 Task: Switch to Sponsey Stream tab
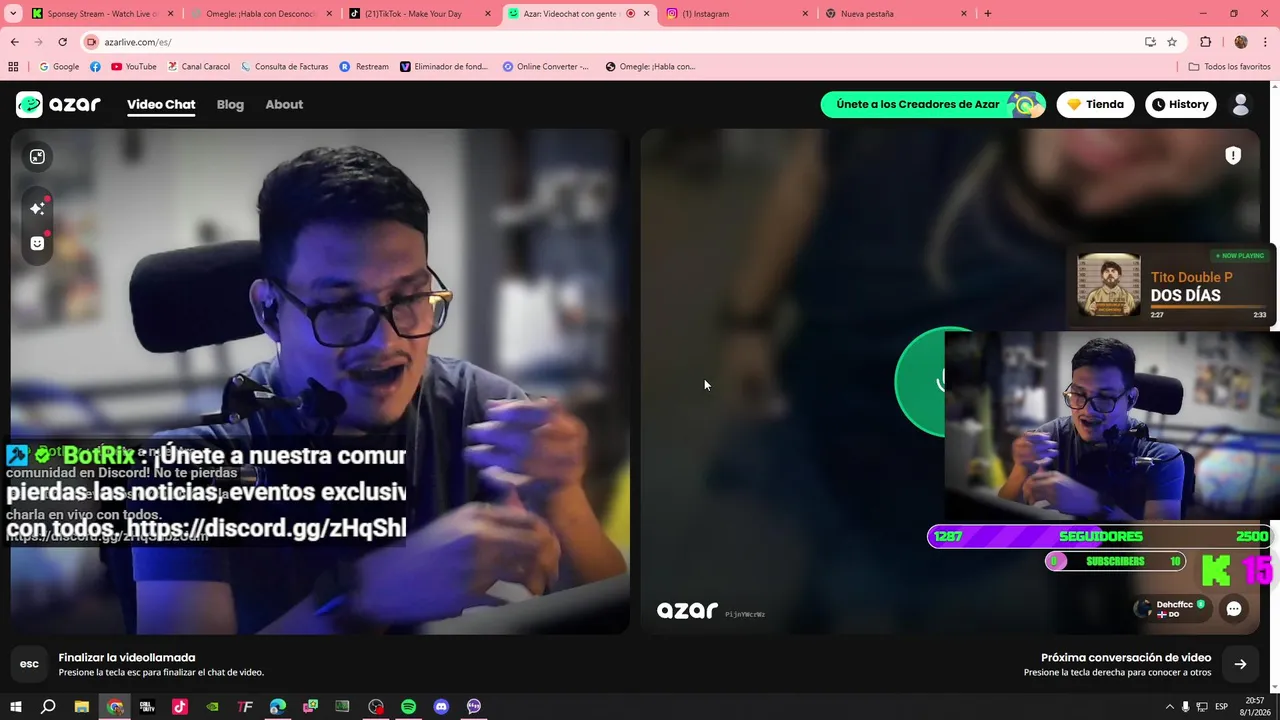(x=102, y=14)
